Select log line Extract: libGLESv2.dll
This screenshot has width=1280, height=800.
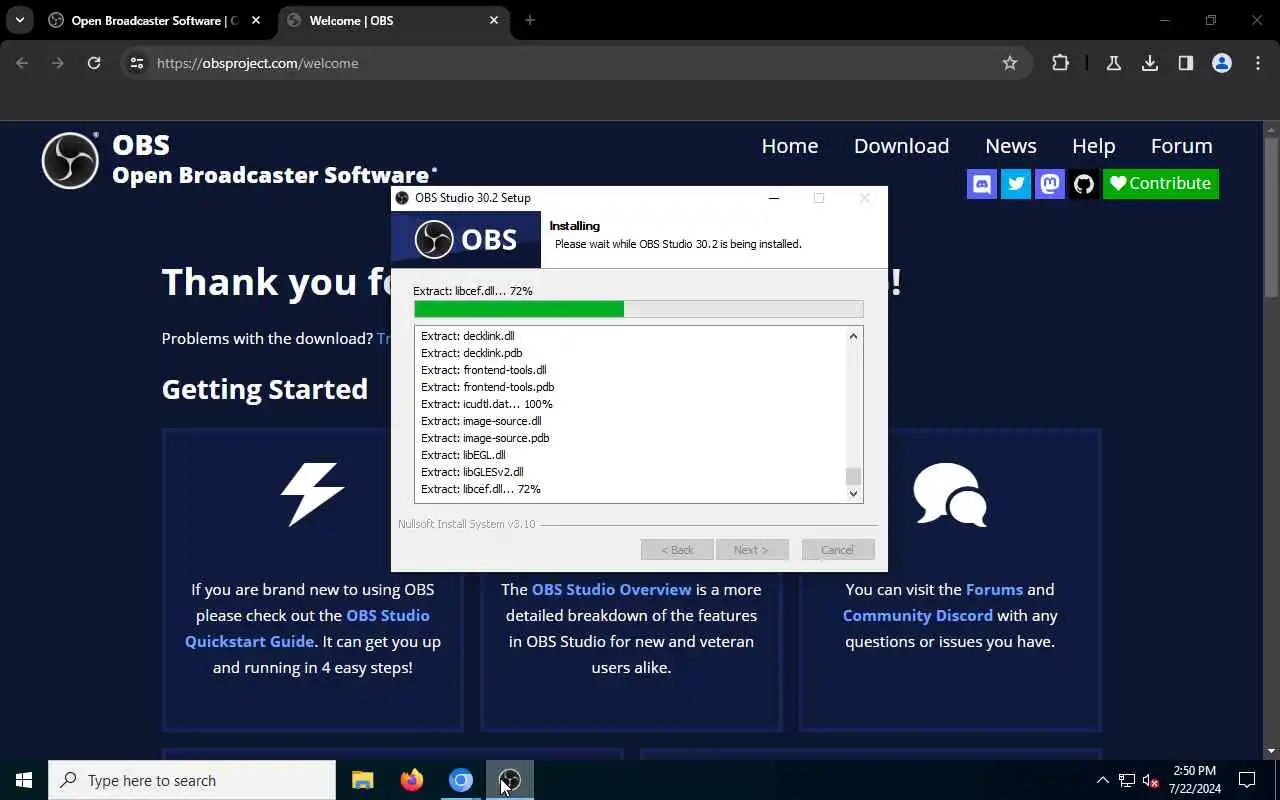[x=472, y=472]
